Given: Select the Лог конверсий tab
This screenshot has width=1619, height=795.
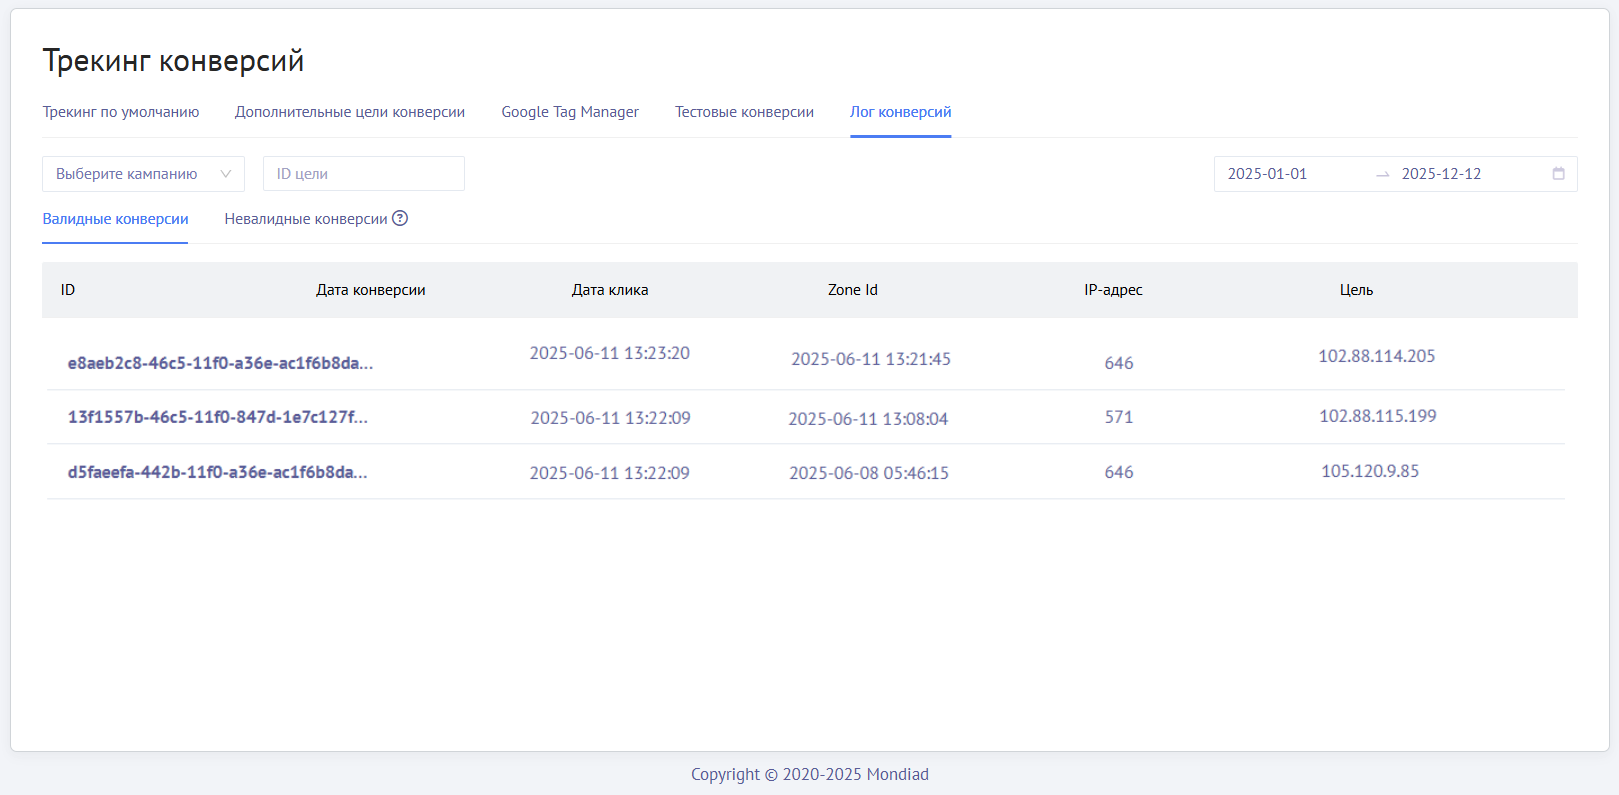Looking at the screenshot, I should [x=900, y=112].
